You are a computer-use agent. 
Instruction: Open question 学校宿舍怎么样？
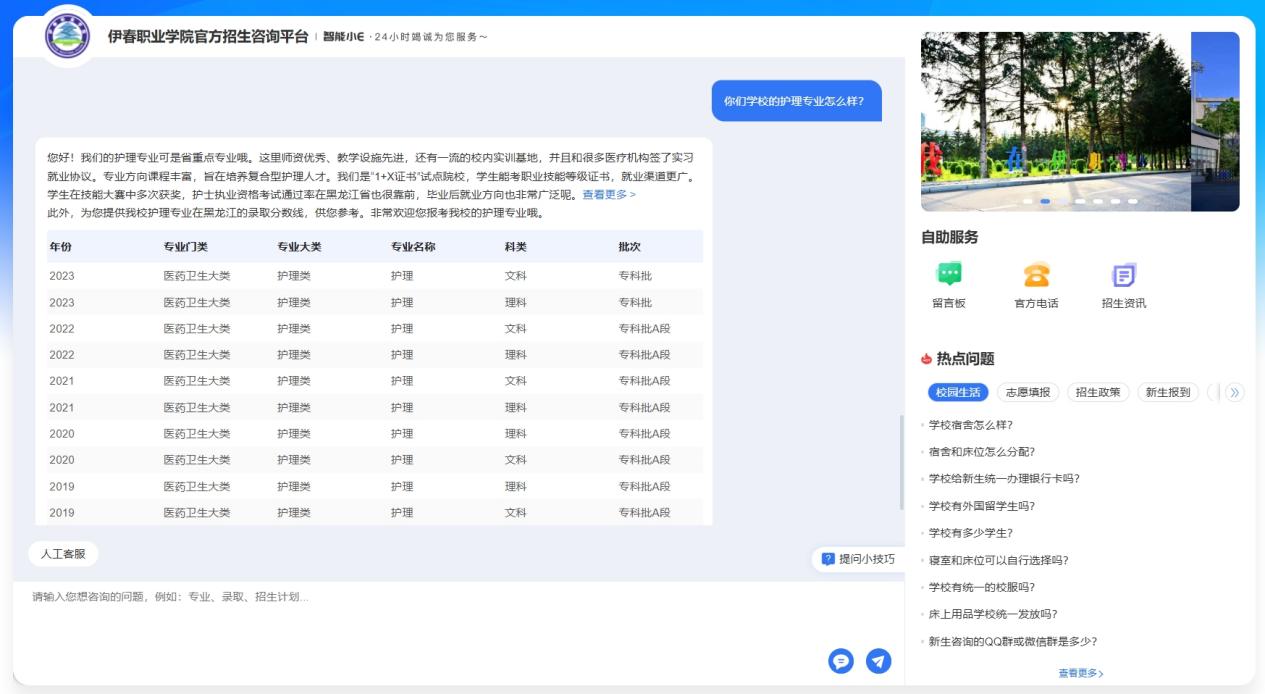pos(970,425)
